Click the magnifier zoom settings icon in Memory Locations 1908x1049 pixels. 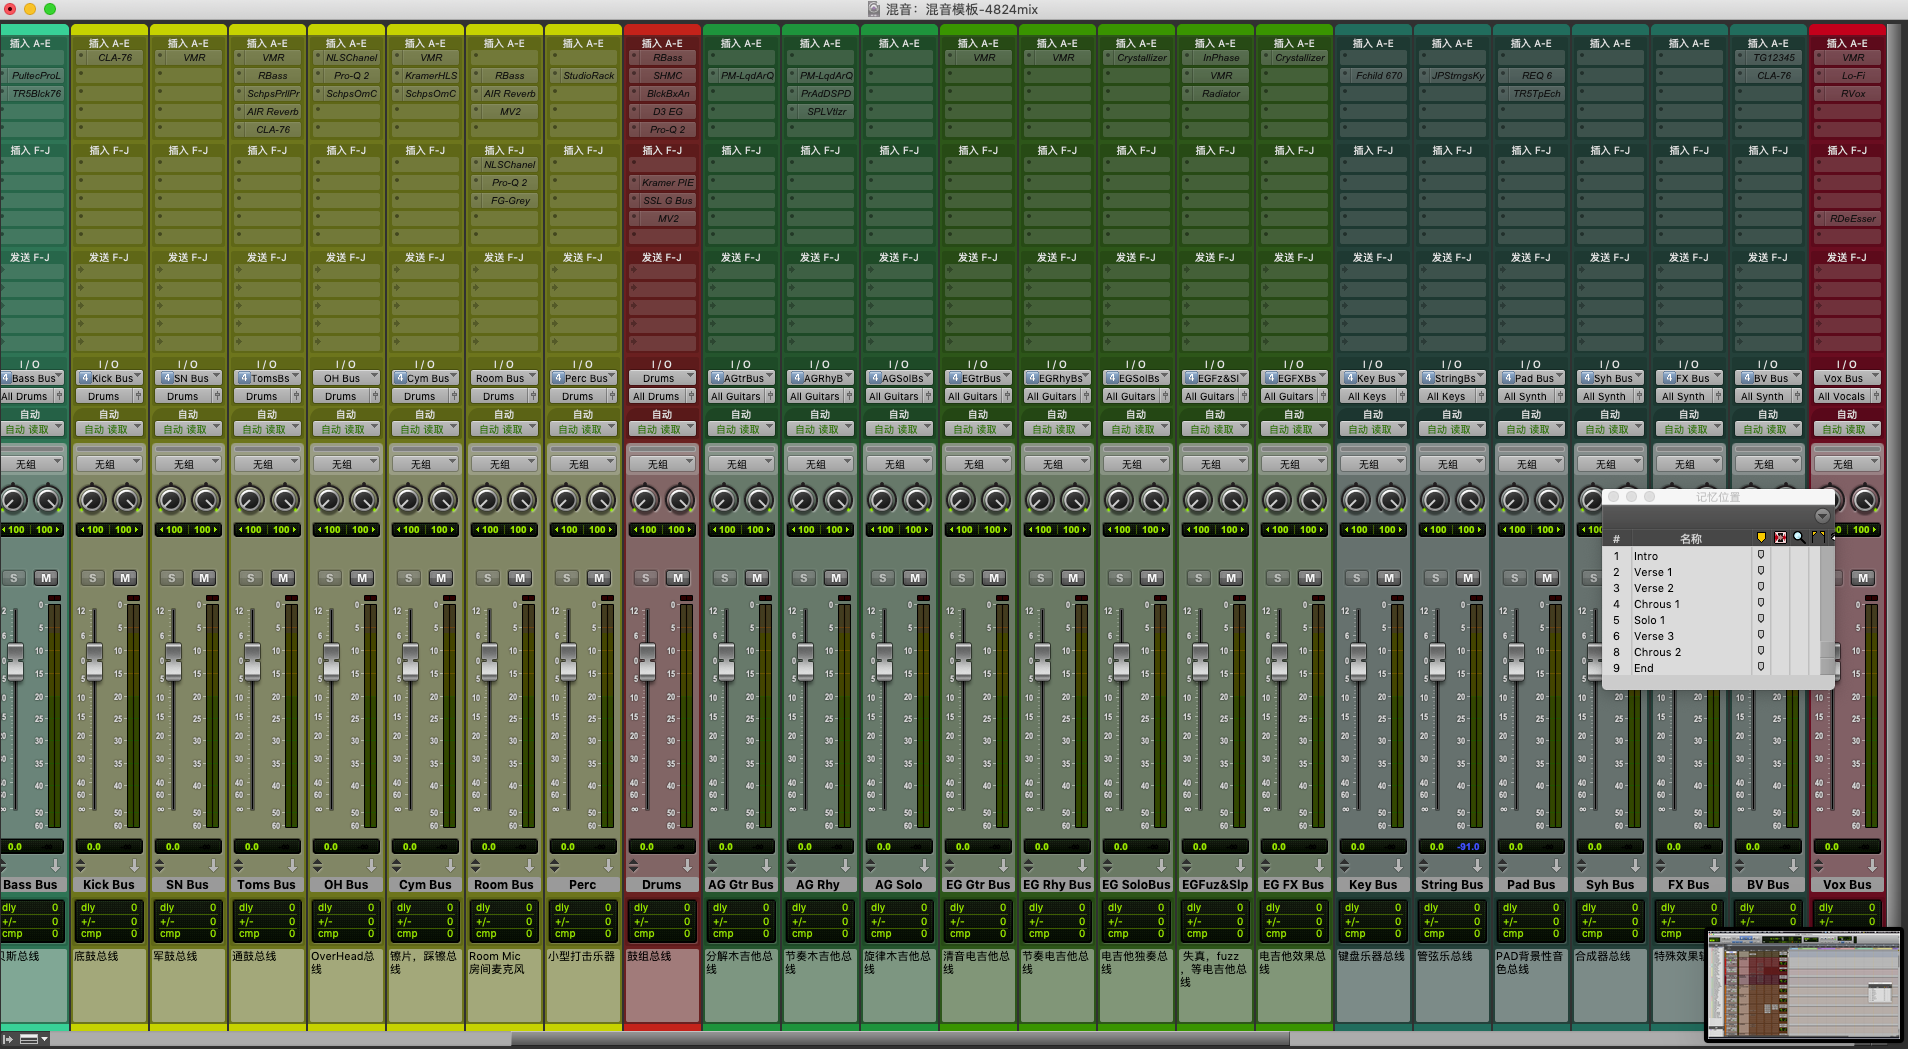coord(1799,538)
